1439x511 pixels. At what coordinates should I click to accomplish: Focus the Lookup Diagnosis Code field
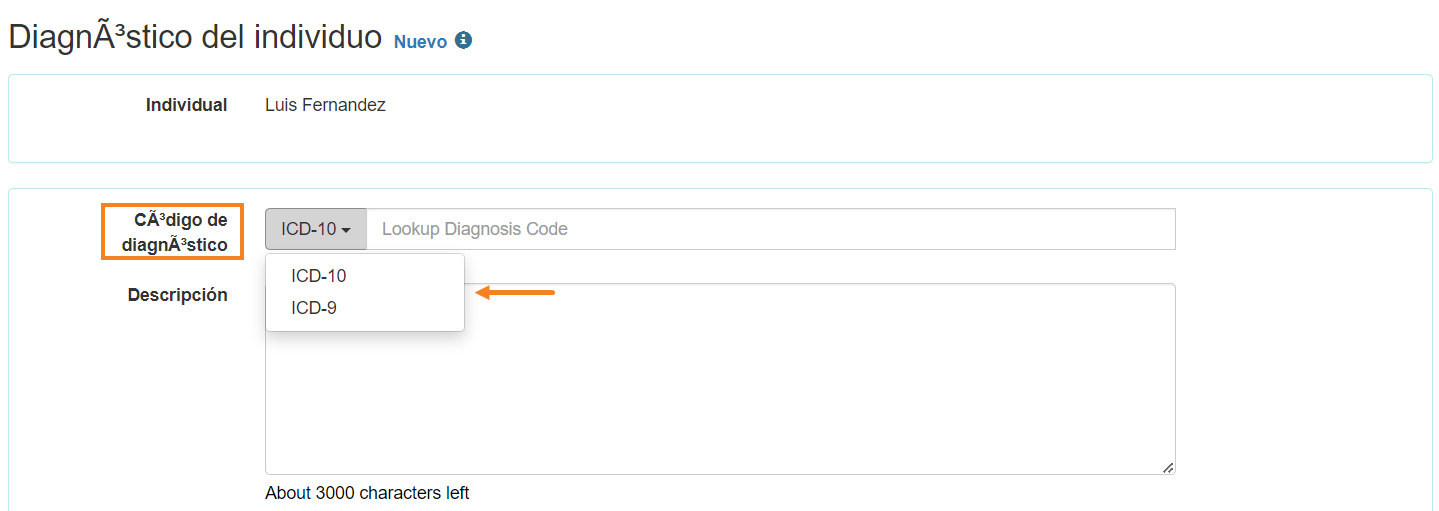pyautogui.click(x=771, y=229)
